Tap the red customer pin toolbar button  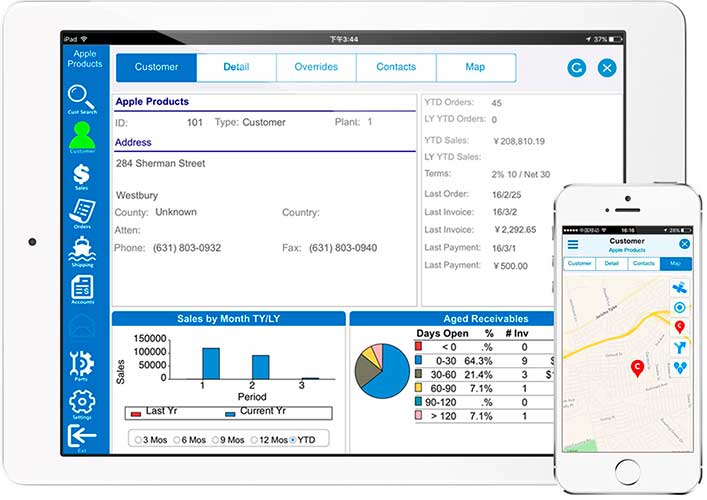pos(679,327)
